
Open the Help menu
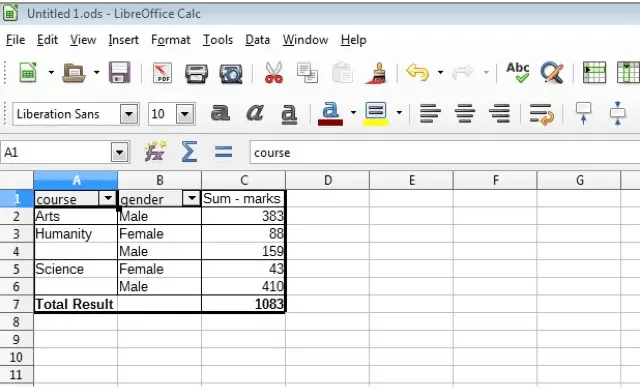coord(353,40)
